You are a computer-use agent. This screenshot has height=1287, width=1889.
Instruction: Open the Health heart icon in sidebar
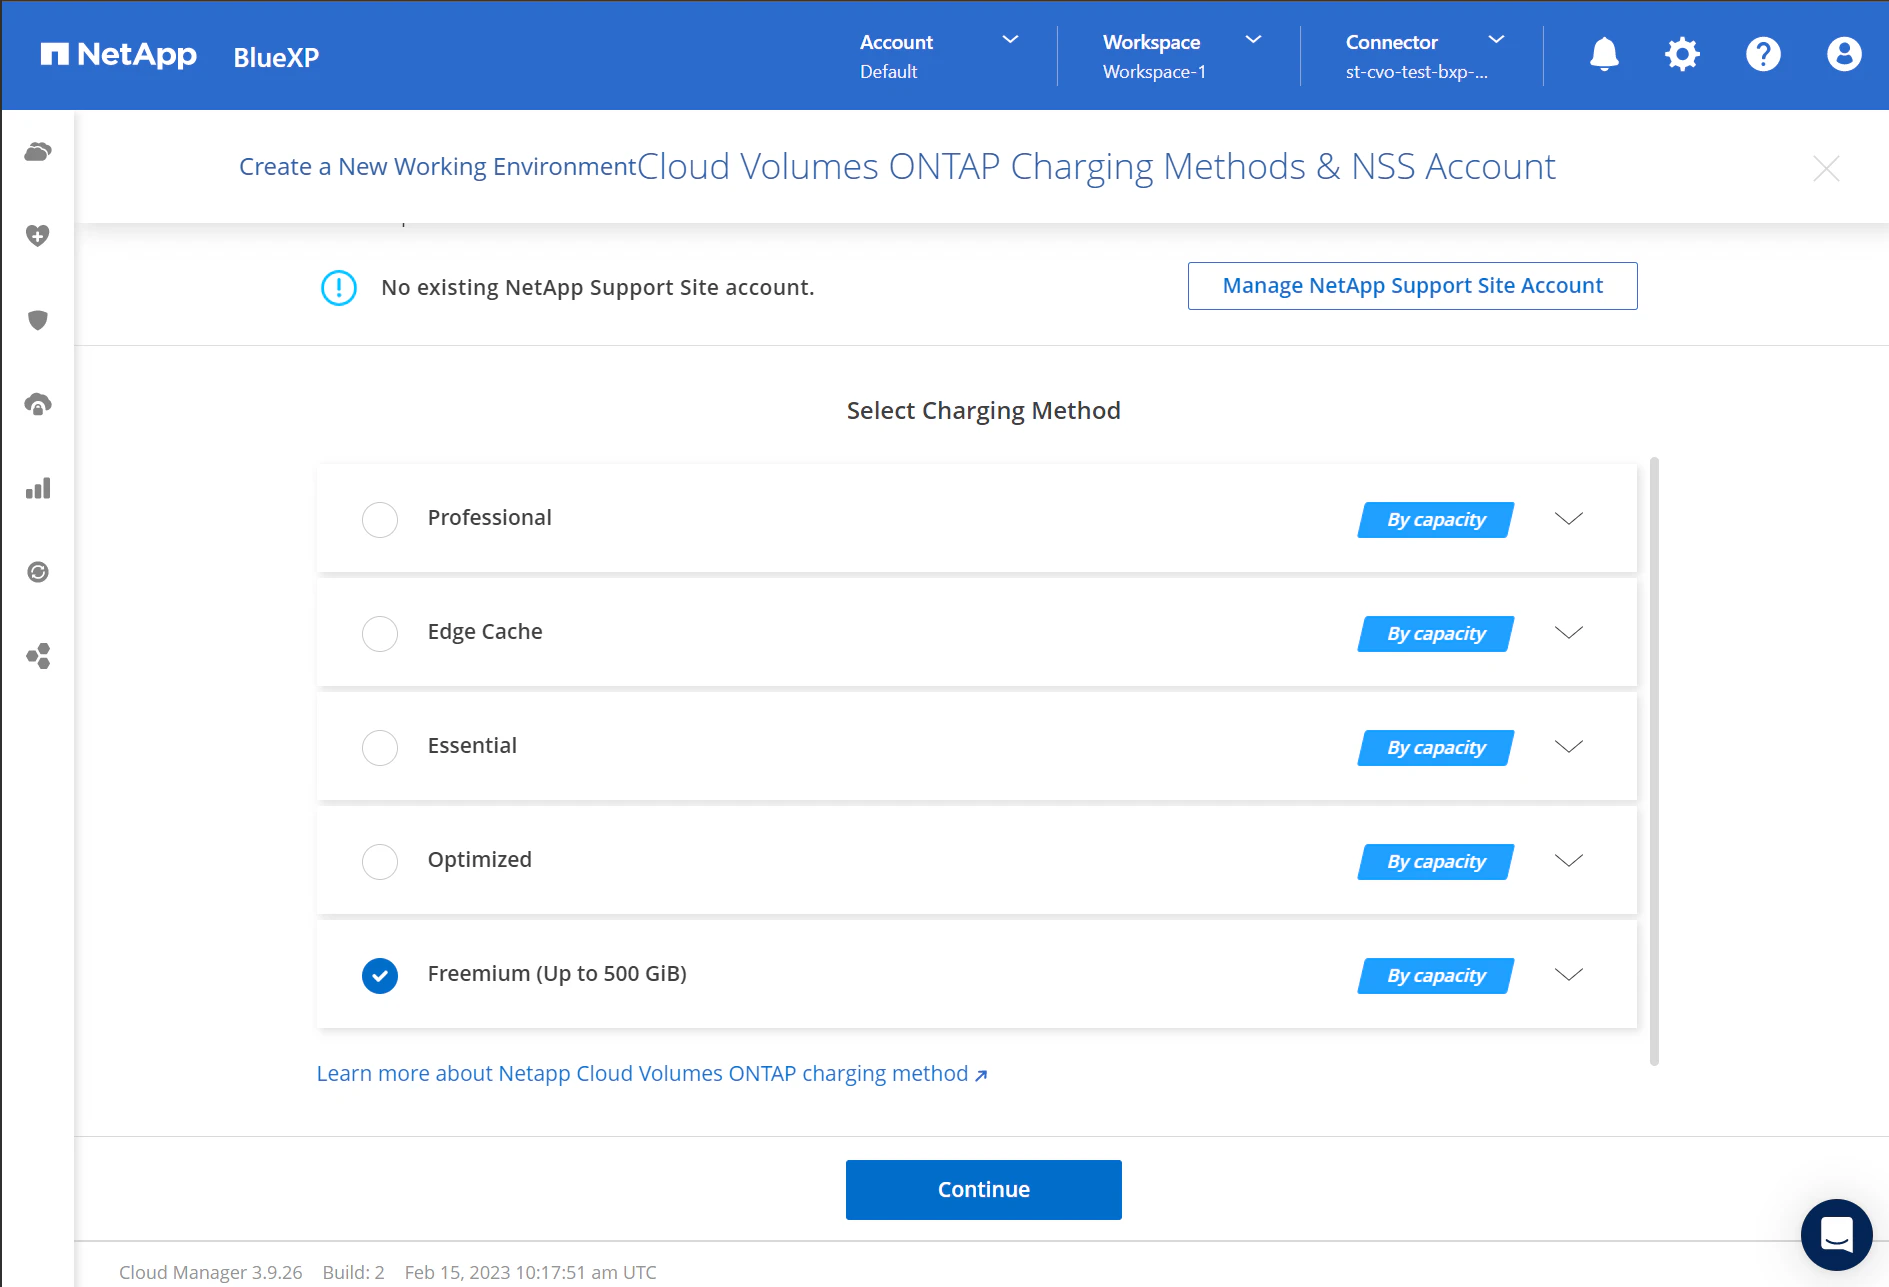point(38,236)
